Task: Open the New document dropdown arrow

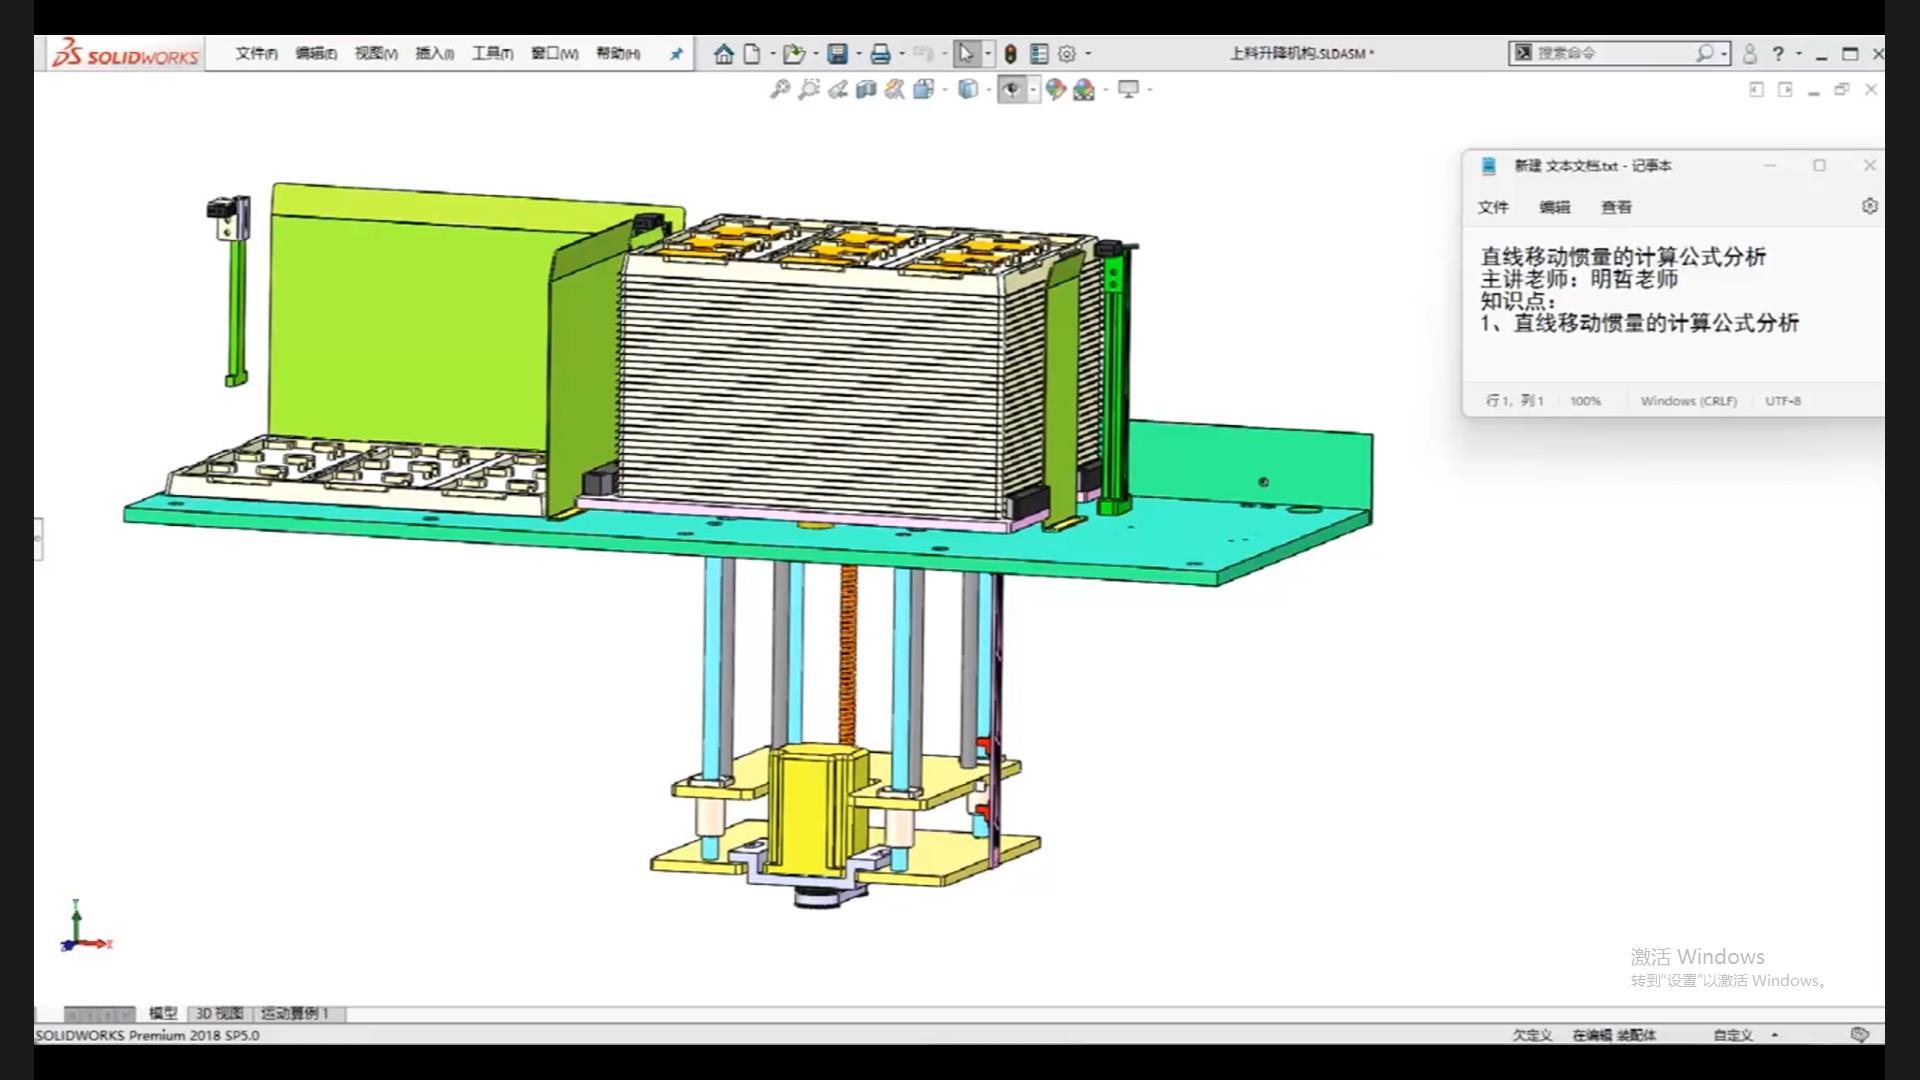Action: click(x=772, y=54)
